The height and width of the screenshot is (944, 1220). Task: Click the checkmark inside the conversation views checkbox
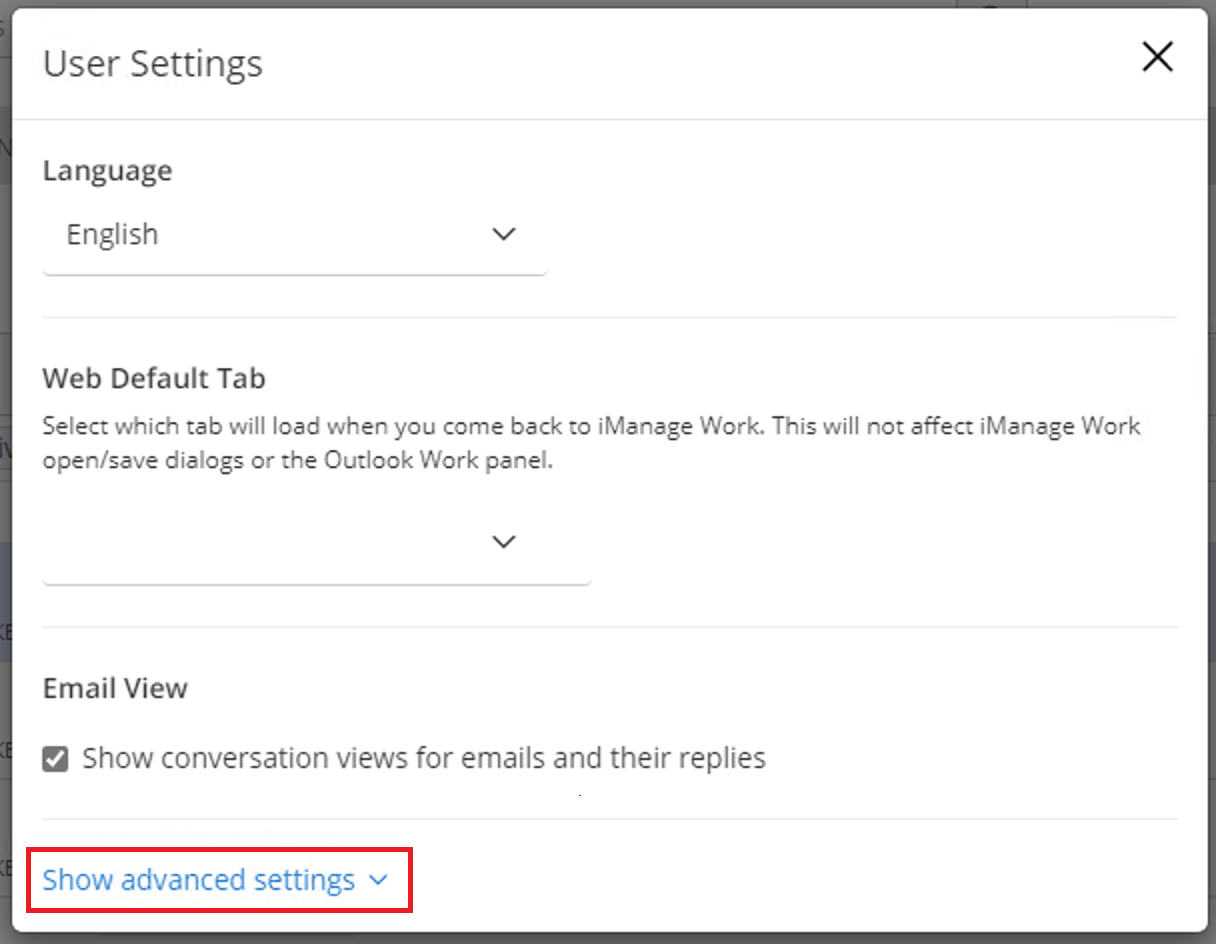(x=55, y=758)
